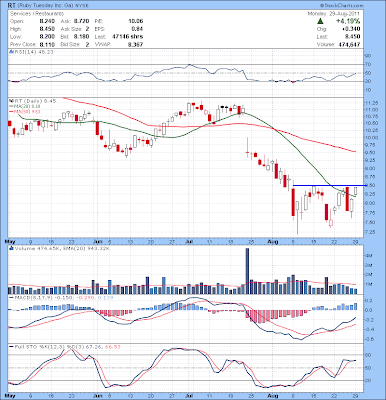Click the Prev Close value 8.110
This screenshot has height=400, width=386.
[x=48, y=44]
